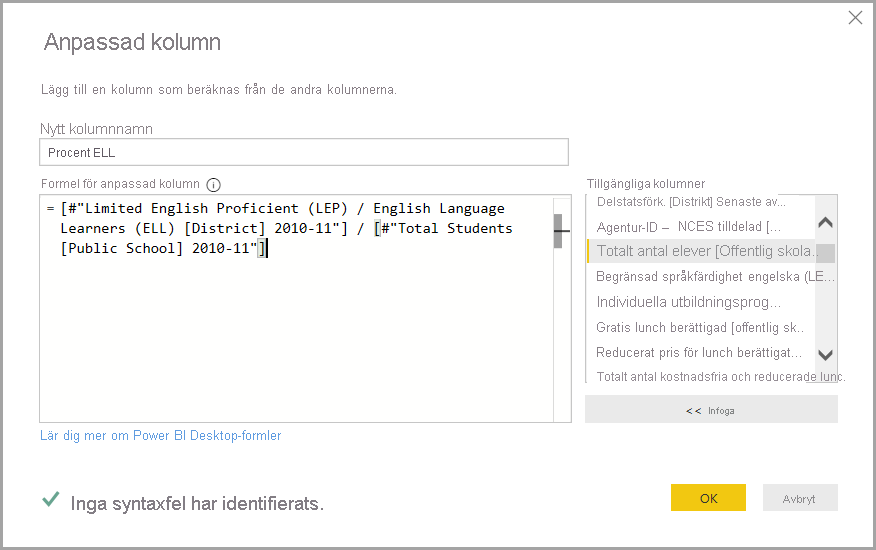Close the Anpassad kolumn dialog
This screenshot has width=876, height=550.
pyautogui.click(x=855, y=18)
